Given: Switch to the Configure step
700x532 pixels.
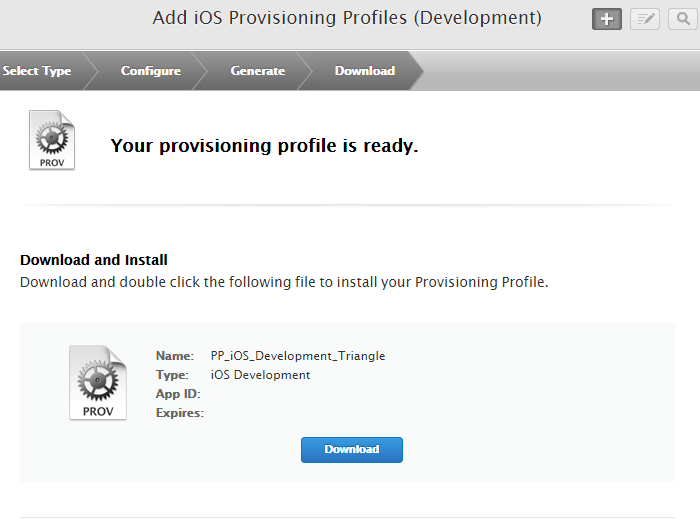Looking at the screenshot, I should click(151, 71).
